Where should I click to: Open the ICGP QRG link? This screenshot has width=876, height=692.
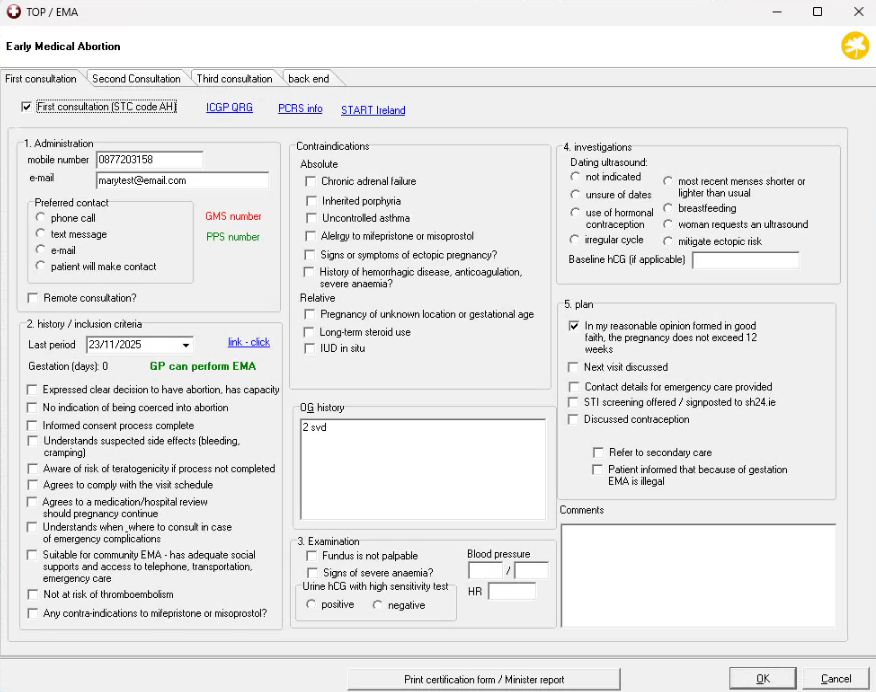(229, 108)
